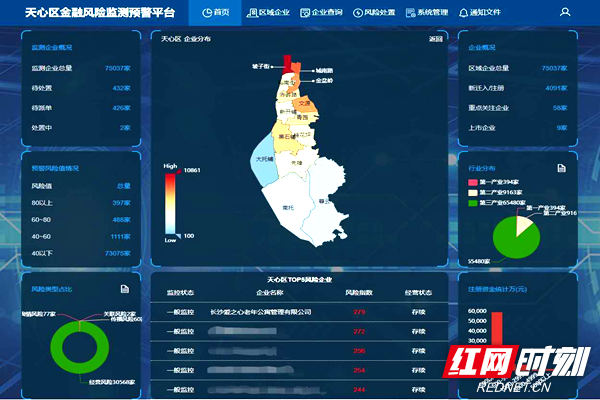600x400 pixels.
Task: Click document icon in 注册资金统计 panel
Action: coord(562,289)
